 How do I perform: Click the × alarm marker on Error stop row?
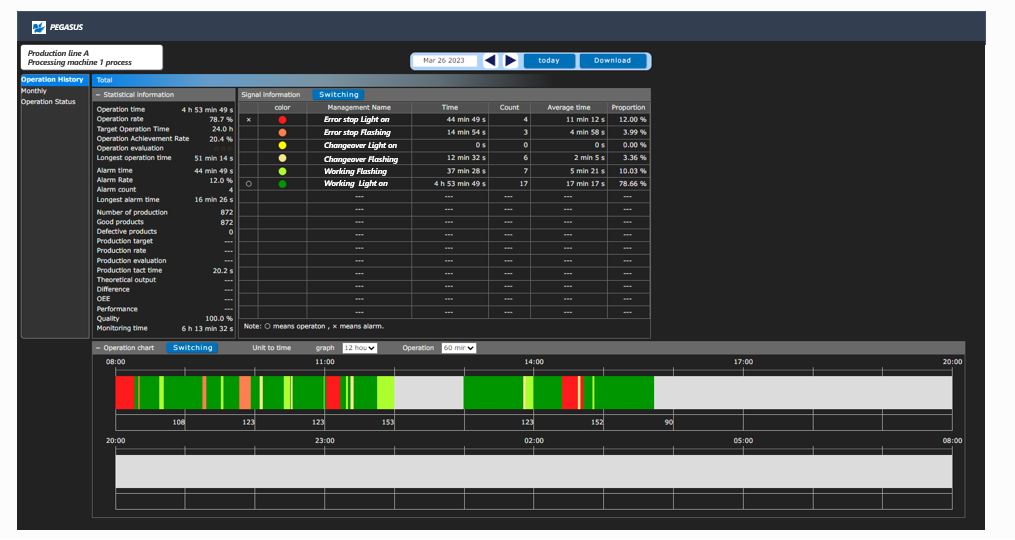click(x=248, y=120)
